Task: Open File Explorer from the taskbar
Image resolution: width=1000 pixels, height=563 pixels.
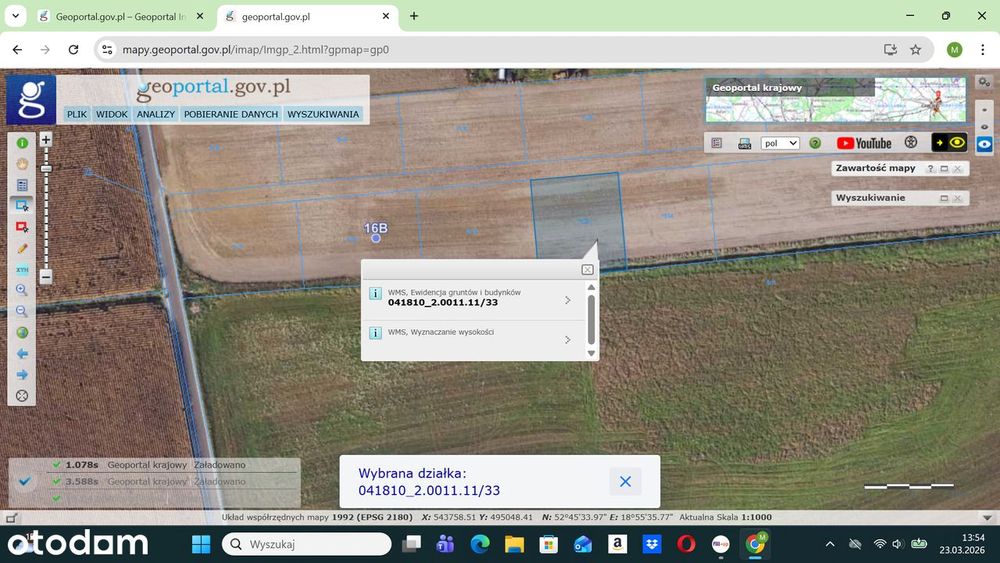Action: pos(514,544)
